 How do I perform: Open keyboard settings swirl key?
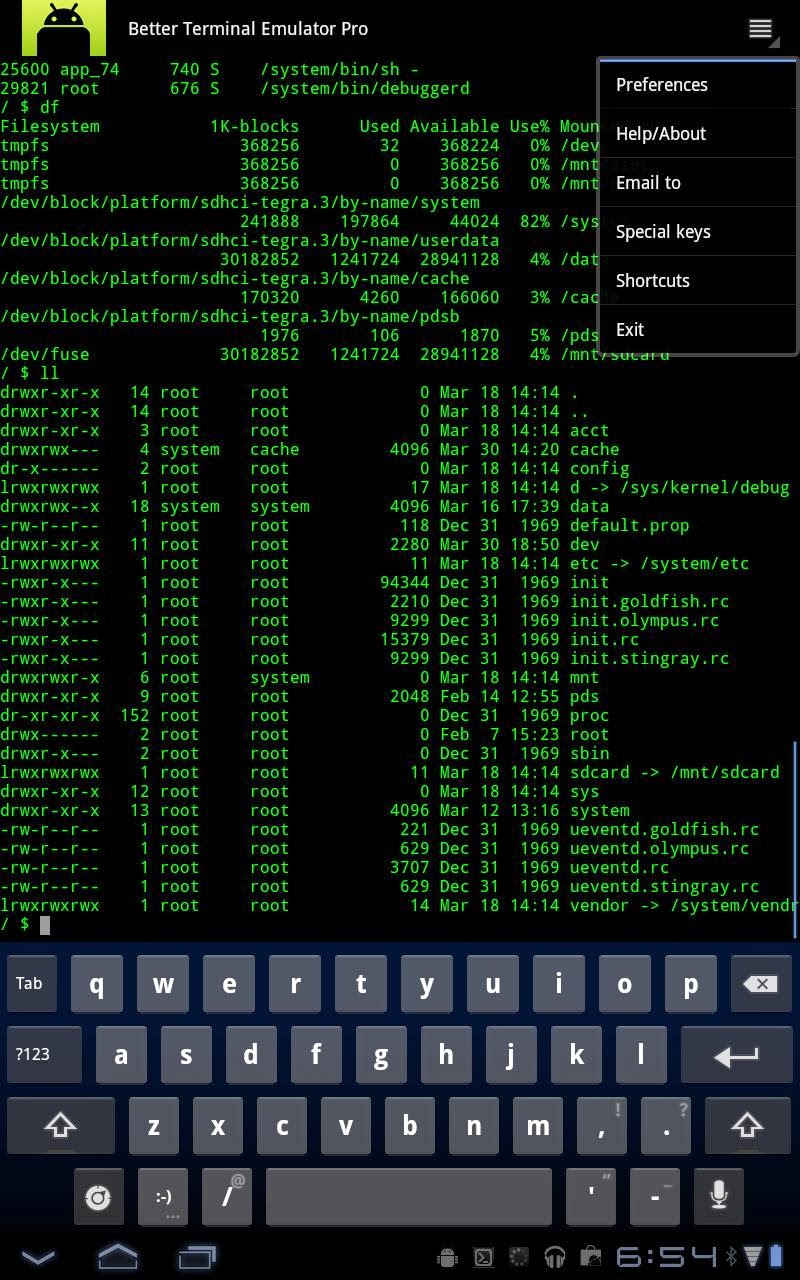98,1196
